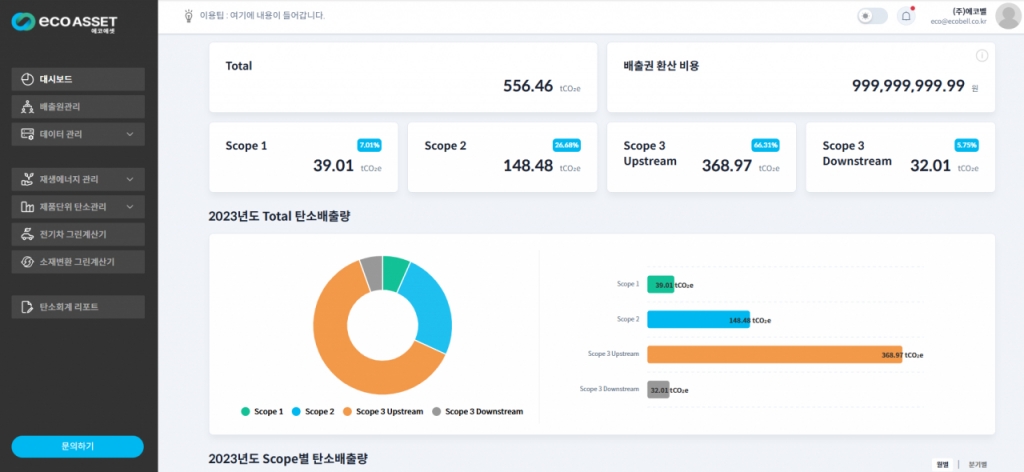Click the green Scope 1 bar, 39.01
This screenshot has height=472, width=1024.
click(x=660, y=285)
